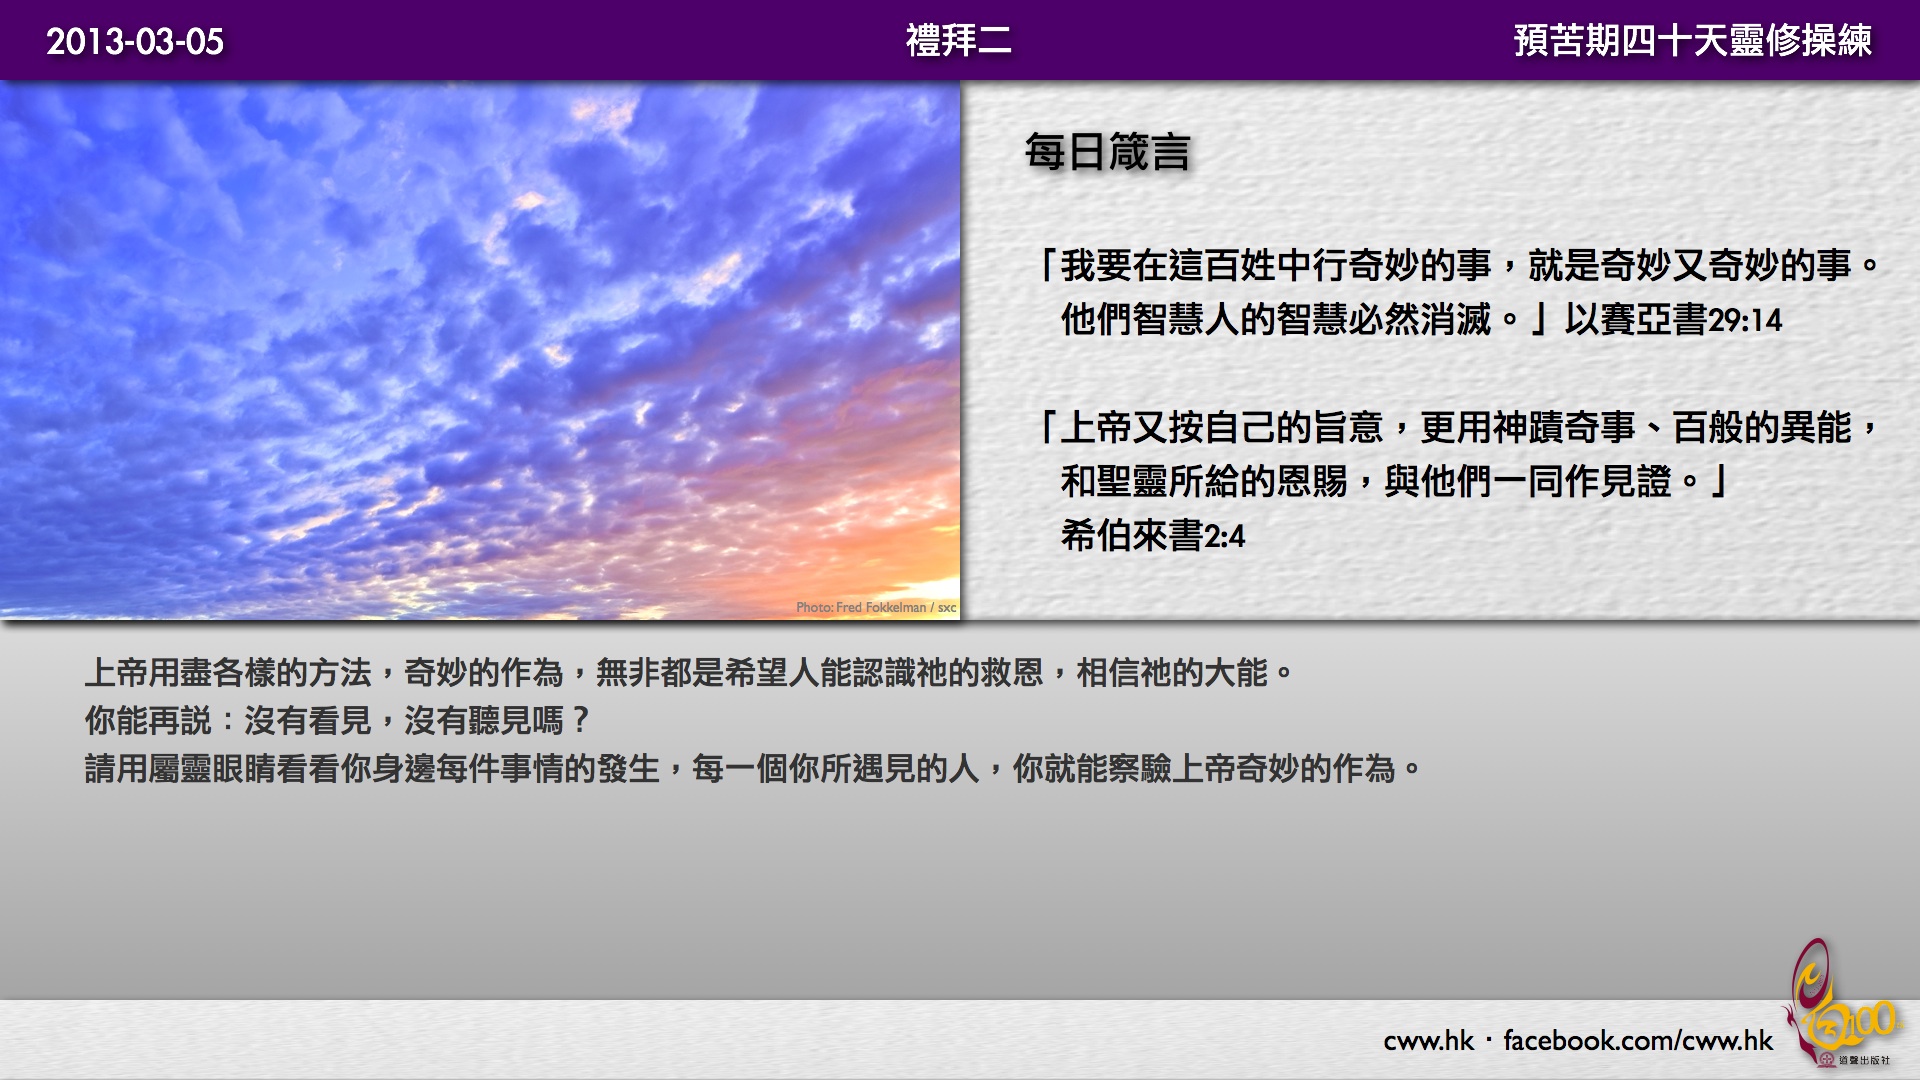Click the 預苦期四十天靈修操練 title
The height and width of the screenshot is (1080, 1920).
[1692, 41]
